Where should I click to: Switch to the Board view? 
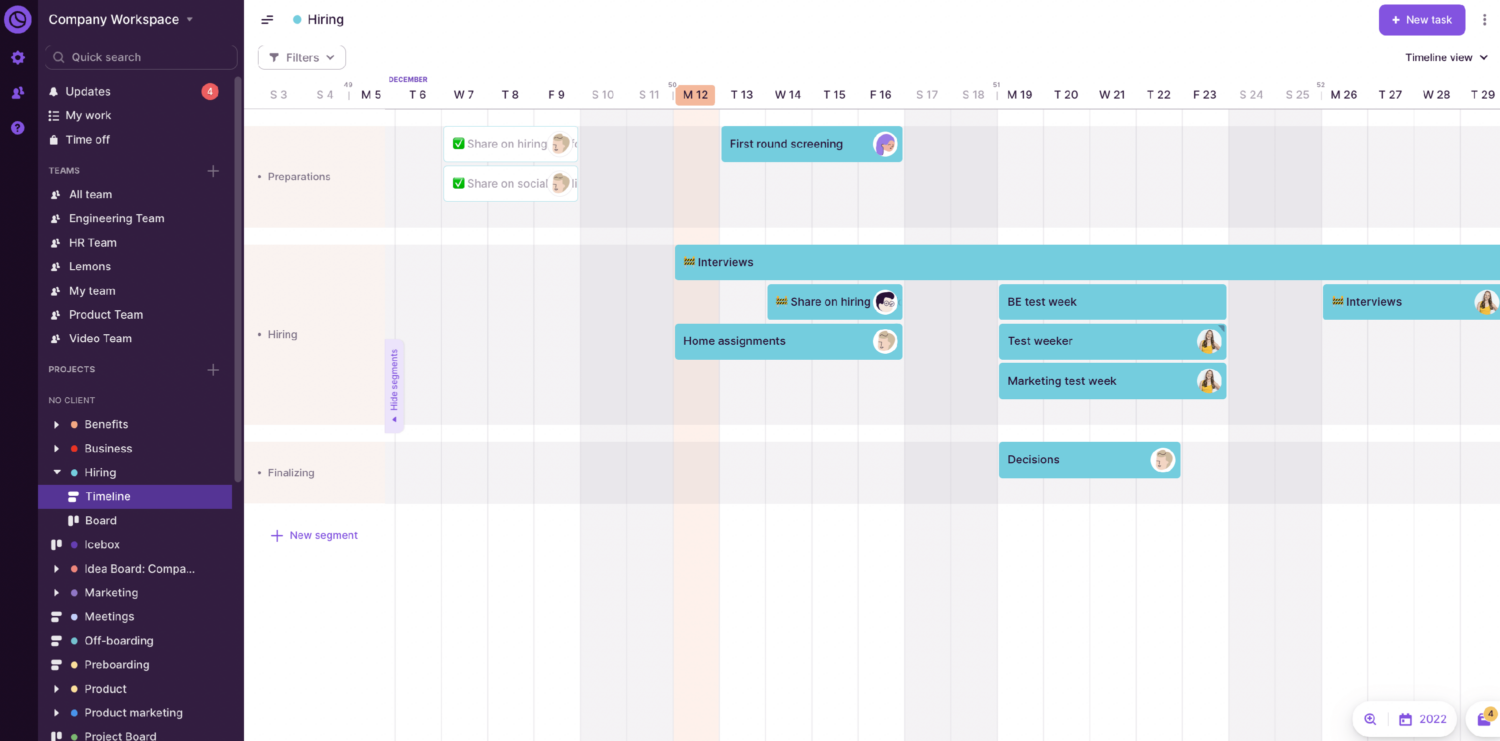coord(100,520)
